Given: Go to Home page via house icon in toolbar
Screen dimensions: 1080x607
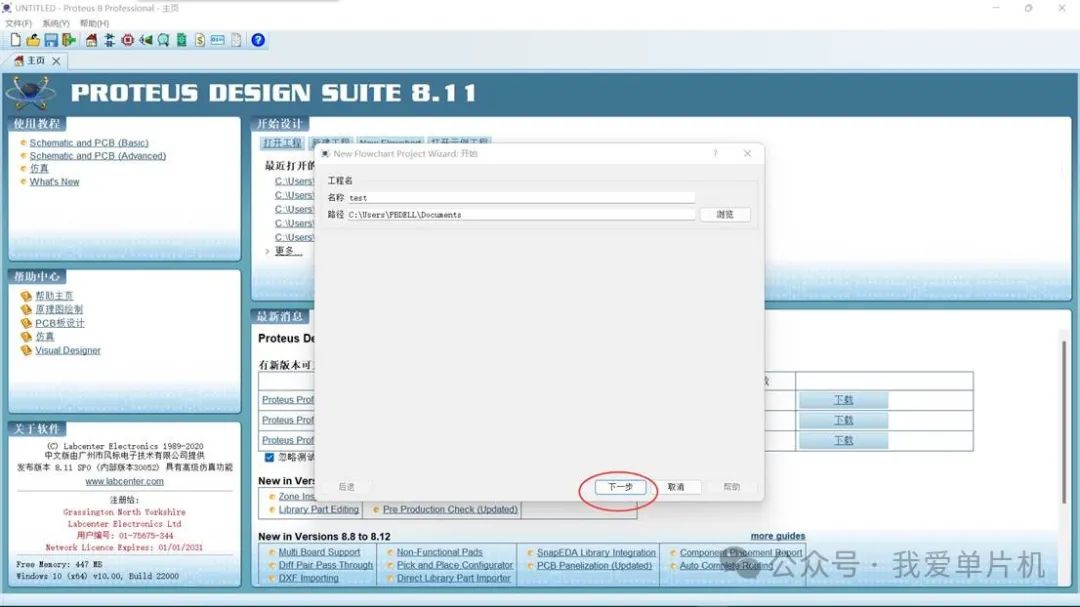Looking at the screenshot, I should pos(91,40).
